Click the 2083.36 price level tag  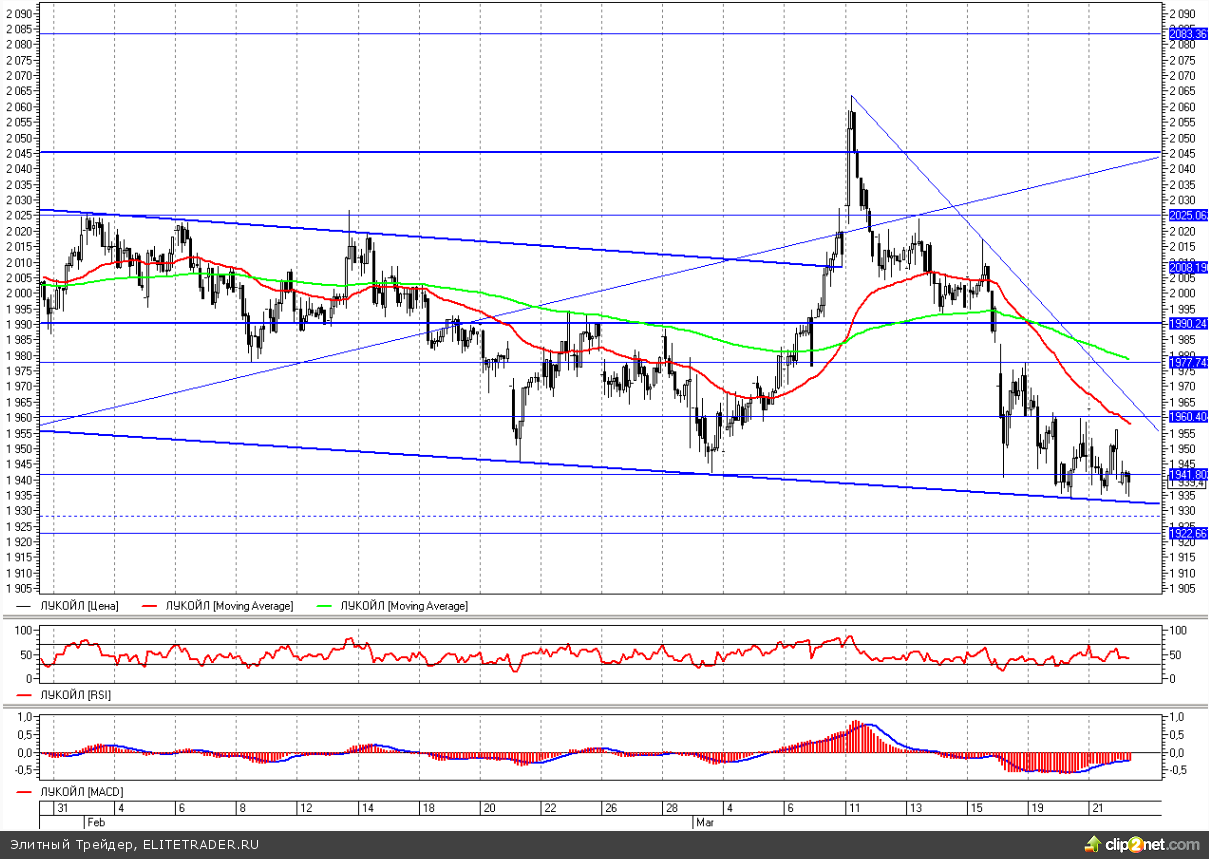[x=1187, y=34]
